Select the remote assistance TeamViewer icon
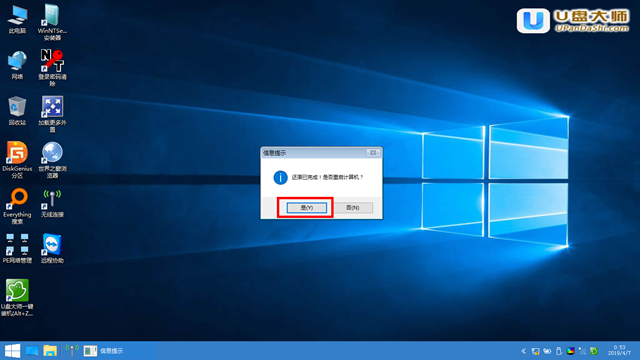The width and height of the screenshot is (640, 360). coord(52,248)
